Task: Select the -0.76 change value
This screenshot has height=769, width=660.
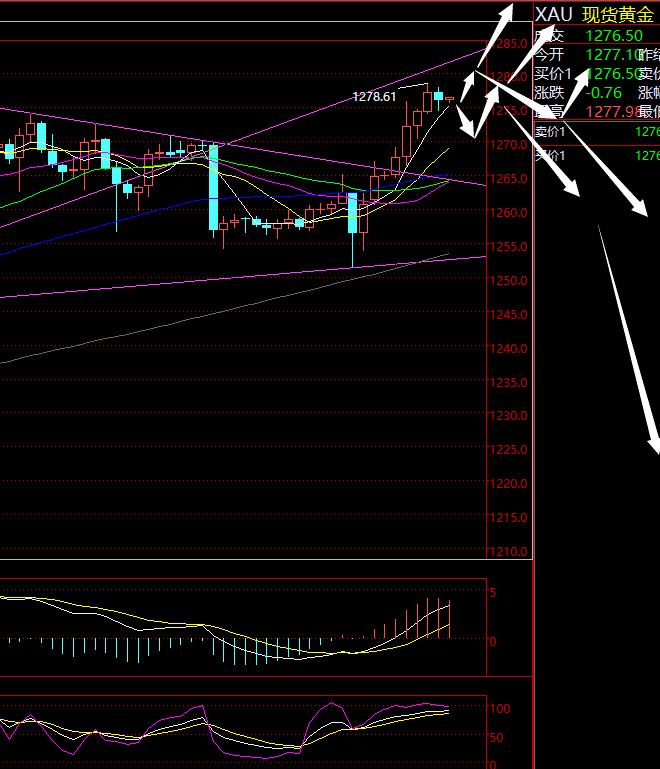Action: tap(604, 93)
